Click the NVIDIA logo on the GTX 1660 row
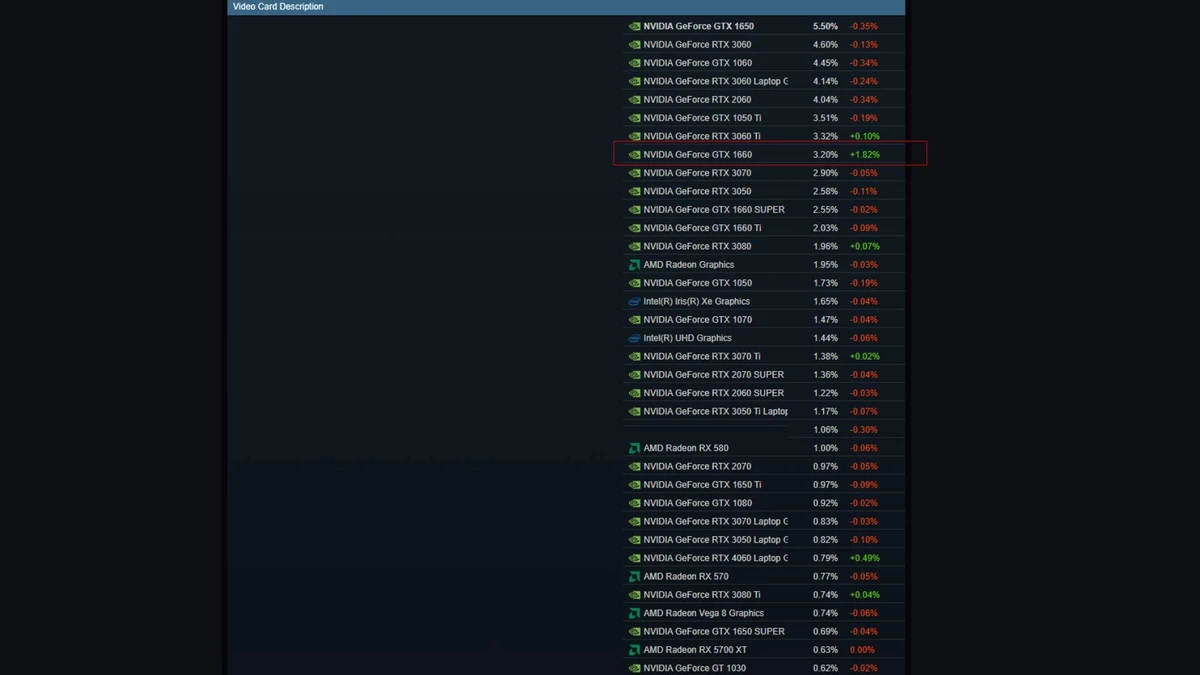 pos(634,155)
